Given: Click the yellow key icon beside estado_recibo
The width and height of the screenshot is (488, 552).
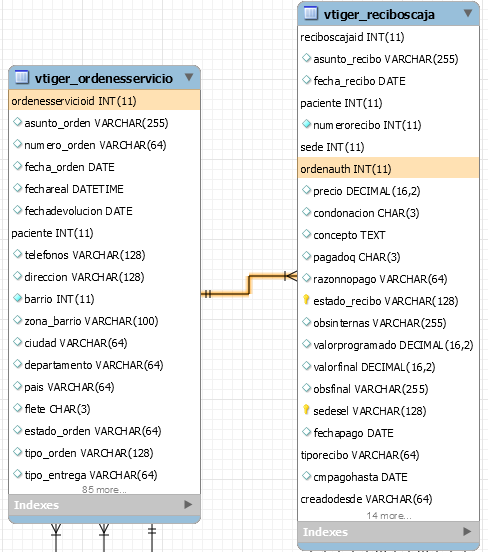Looking at the screenshot, I should pos(306,300).
